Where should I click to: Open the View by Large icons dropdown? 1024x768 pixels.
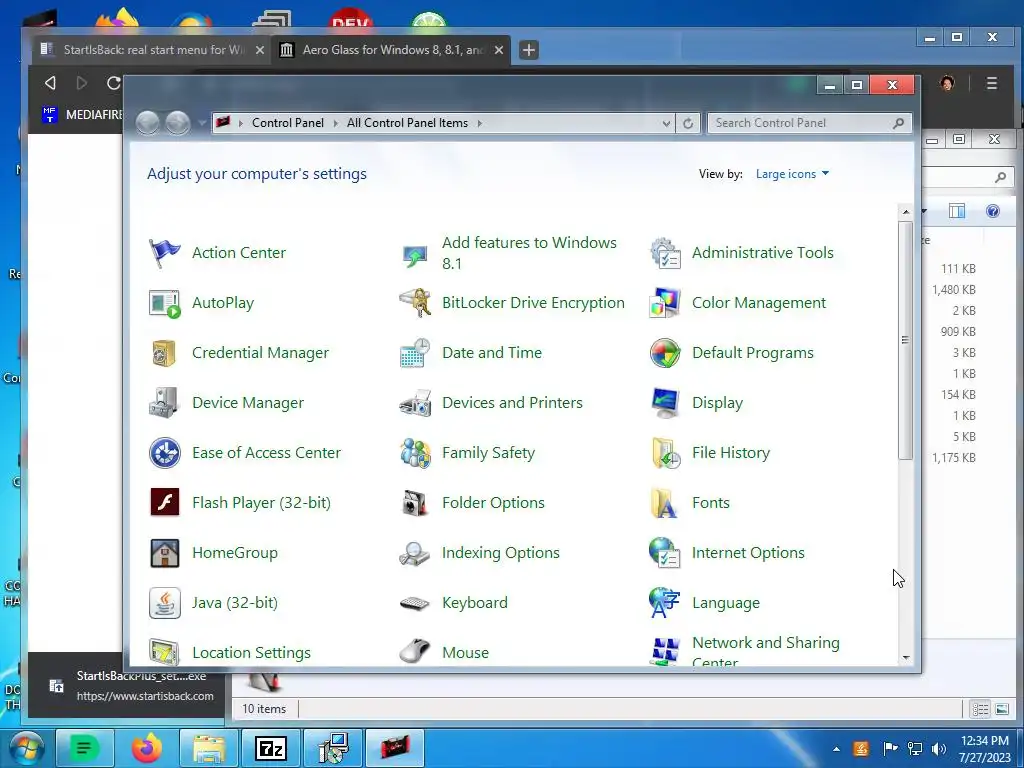(792, 174)
